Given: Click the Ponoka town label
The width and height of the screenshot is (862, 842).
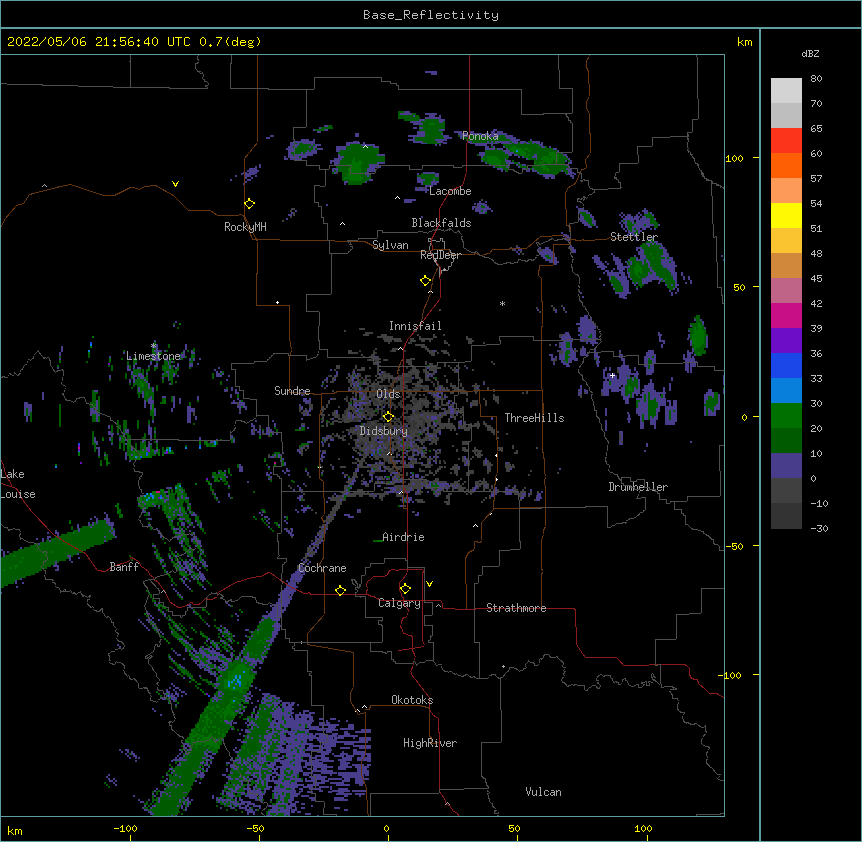Looking at the screenshot, I should click(480, 136).
